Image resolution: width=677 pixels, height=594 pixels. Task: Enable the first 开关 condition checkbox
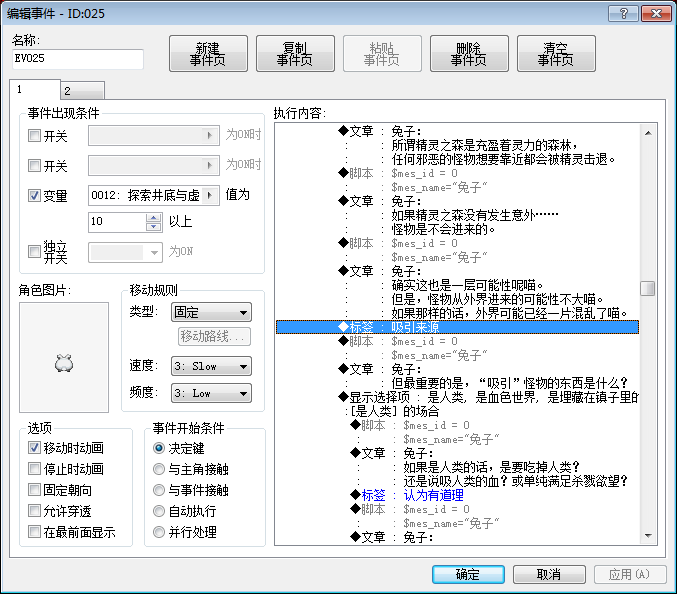pyautogui.click(x=34, y=136)
